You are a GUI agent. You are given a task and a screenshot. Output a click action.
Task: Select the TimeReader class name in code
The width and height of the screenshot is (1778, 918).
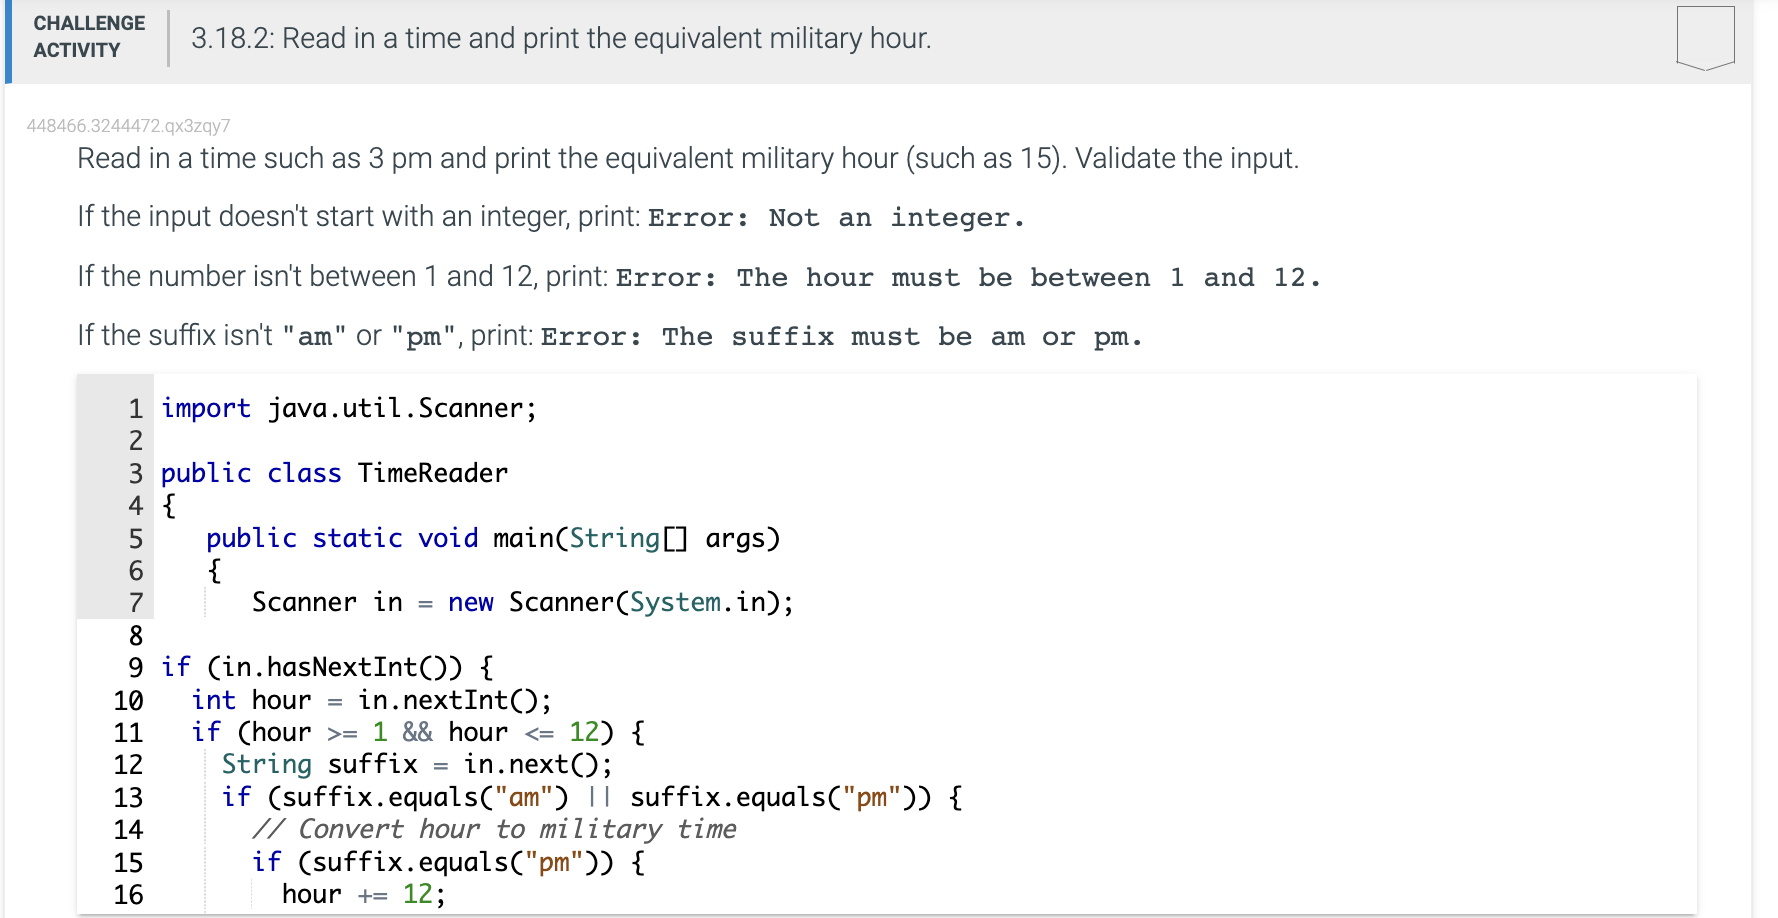point(432,472)
